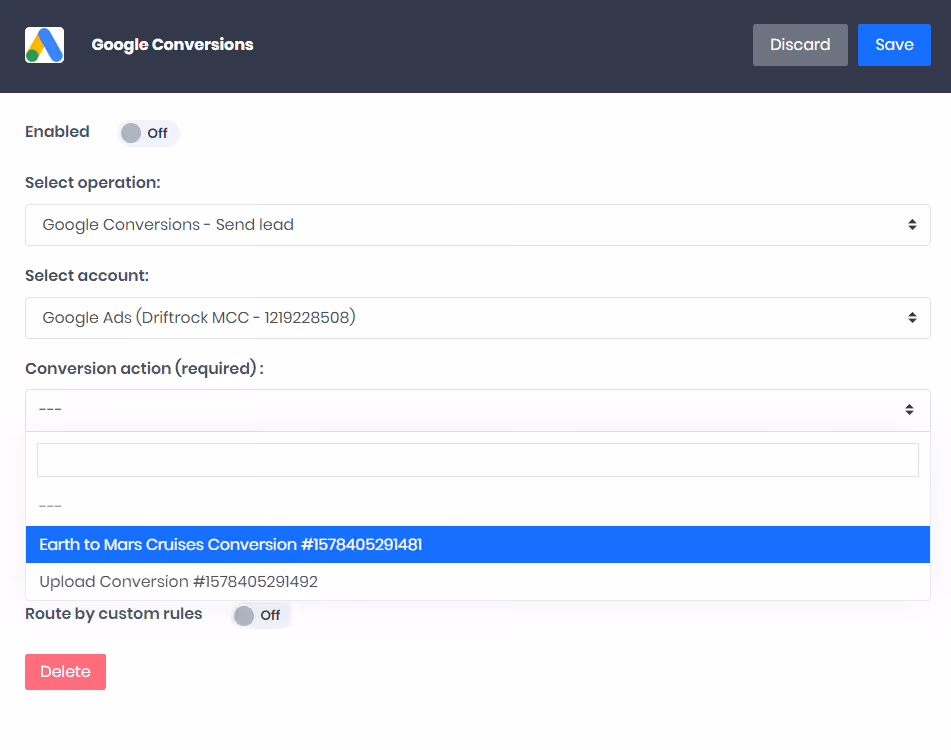Select Earth to Mars Cruises Conversion option
Image resolution: width=951 pixels, height=750 pixels.
click(478, 544)
